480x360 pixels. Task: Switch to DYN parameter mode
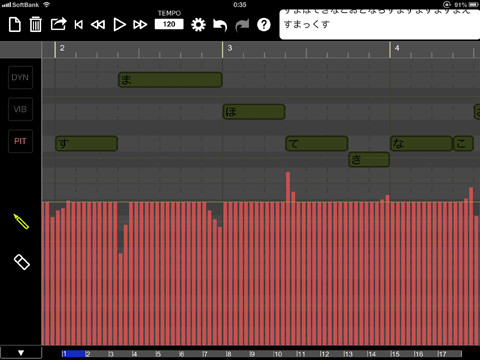(20, 77)
